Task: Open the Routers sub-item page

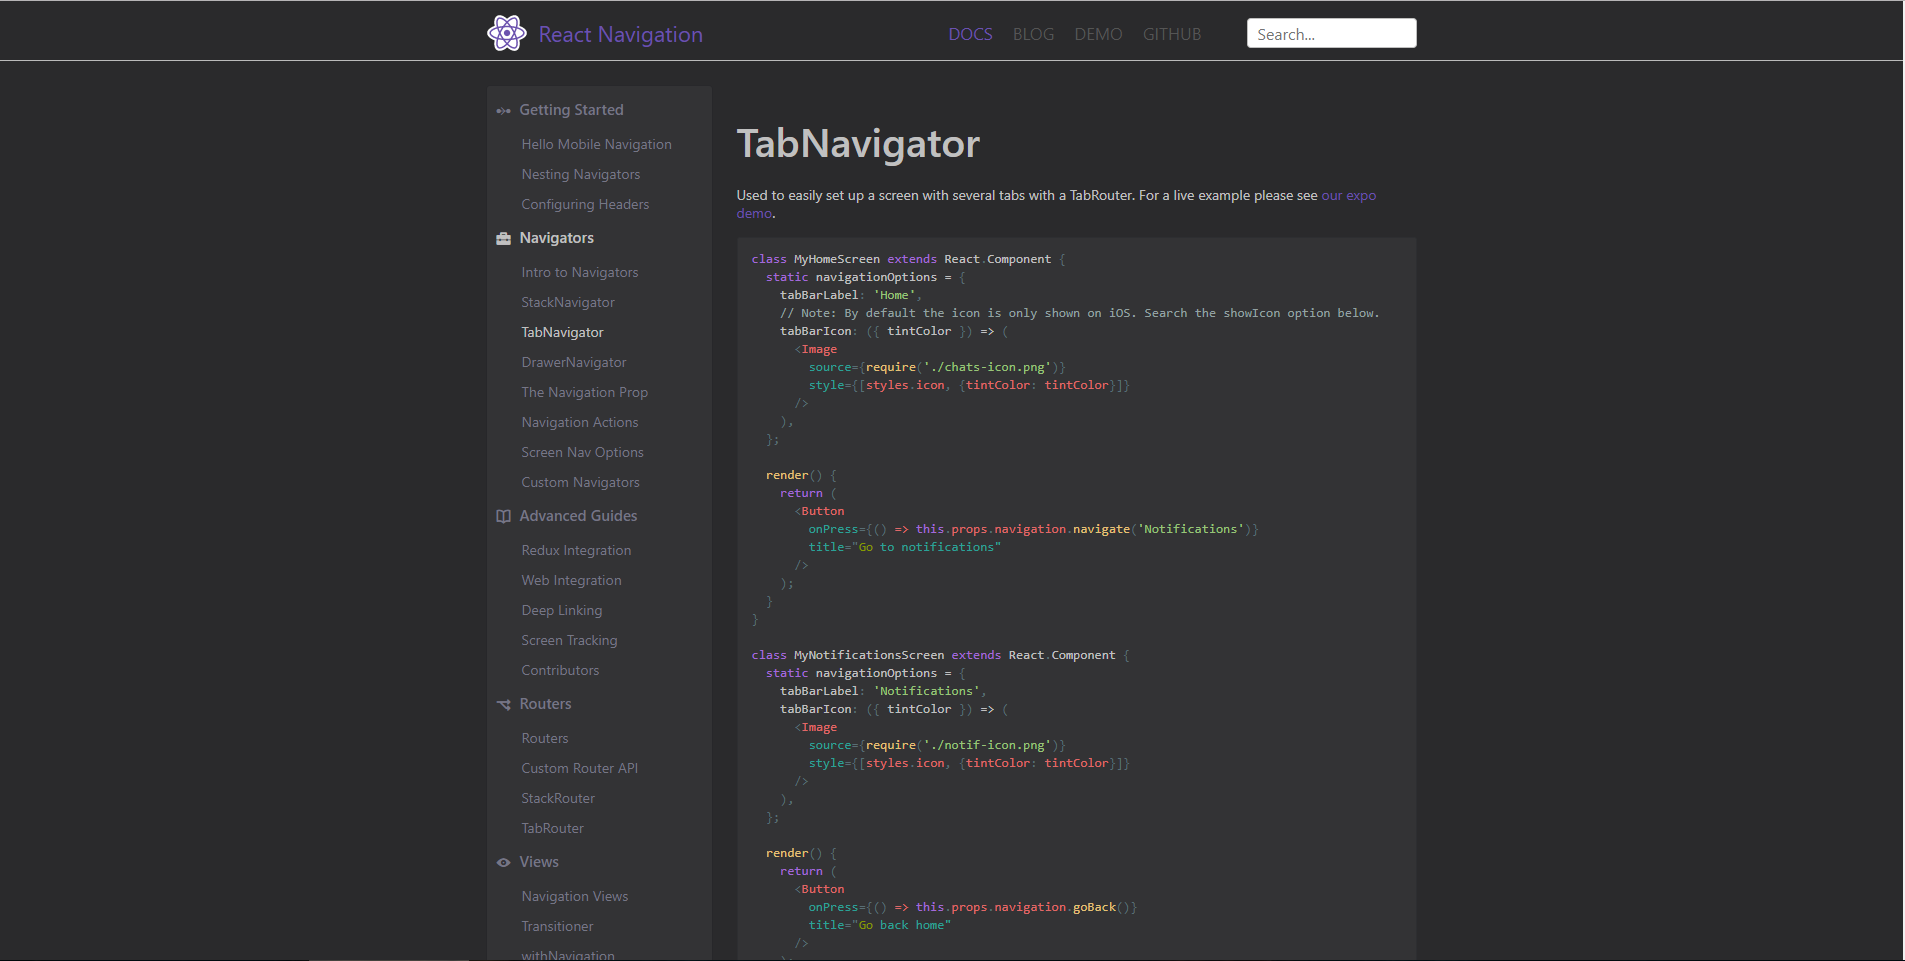Action: pyautogui.click(x=544, y=738)
